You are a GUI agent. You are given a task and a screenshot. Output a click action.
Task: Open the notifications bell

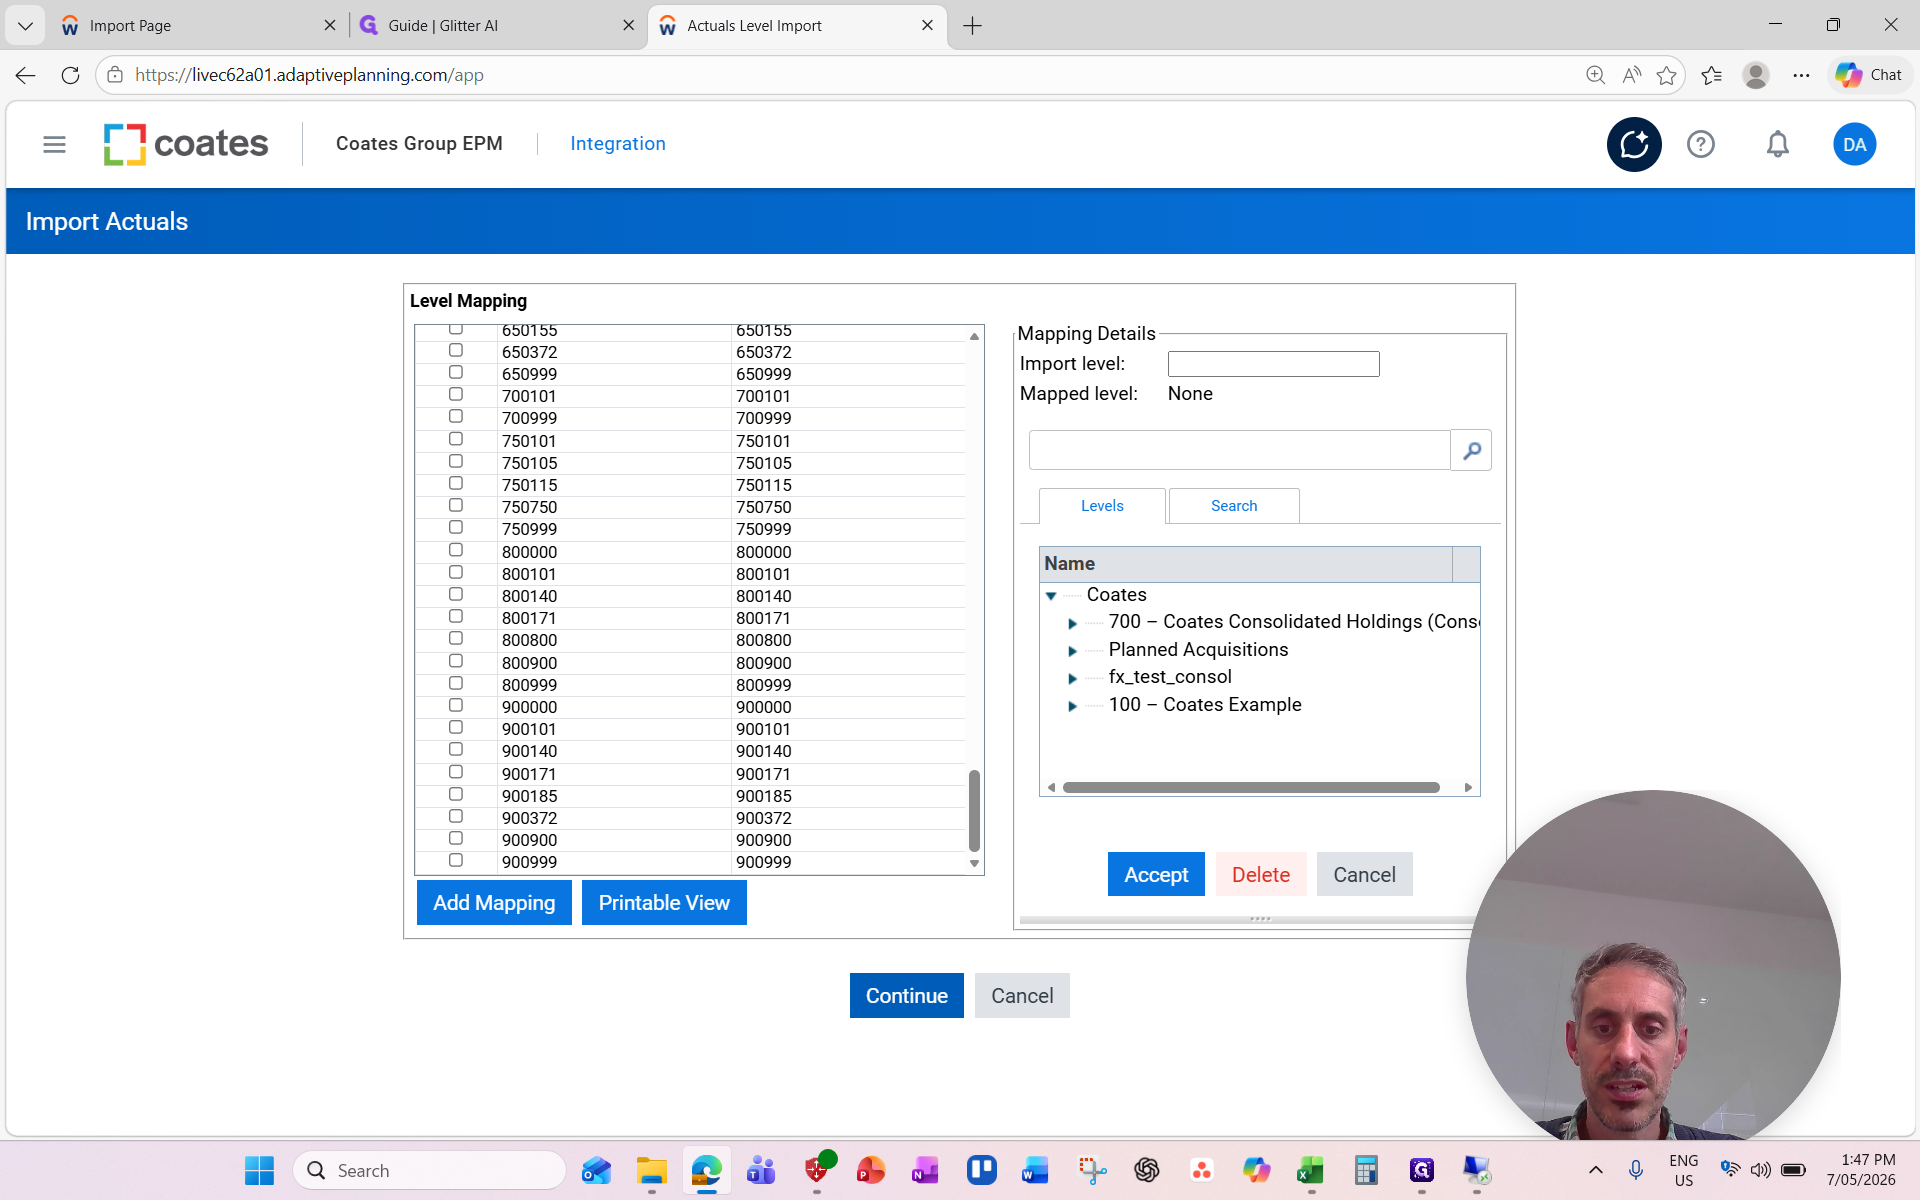[1778, 144]
